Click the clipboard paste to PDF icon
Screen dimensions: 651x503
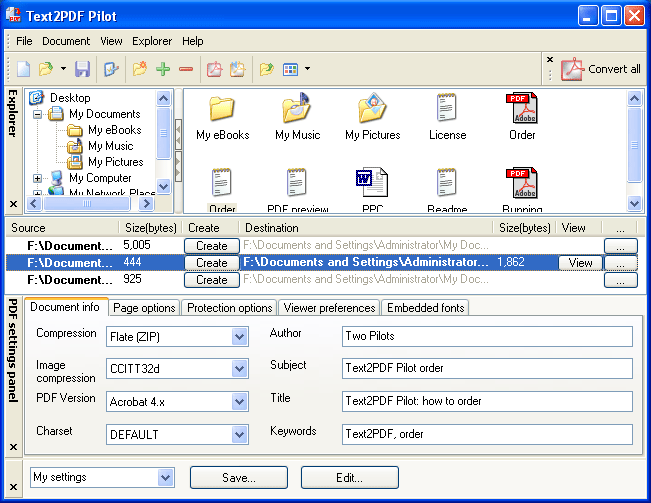coord(237,69)
